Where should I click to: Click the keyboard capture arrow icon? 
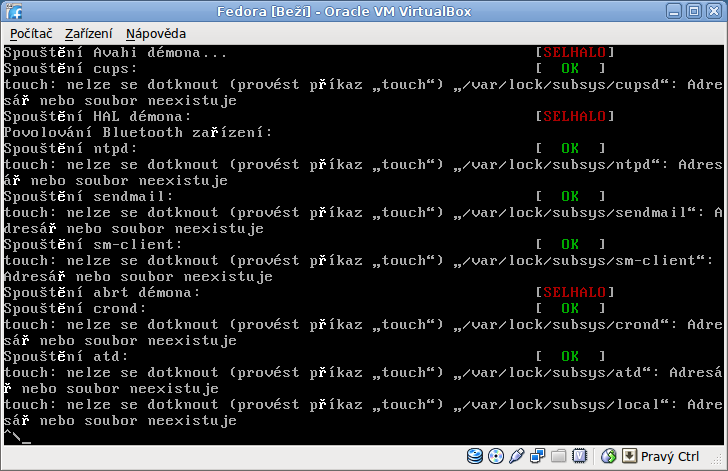coord(629,456)
